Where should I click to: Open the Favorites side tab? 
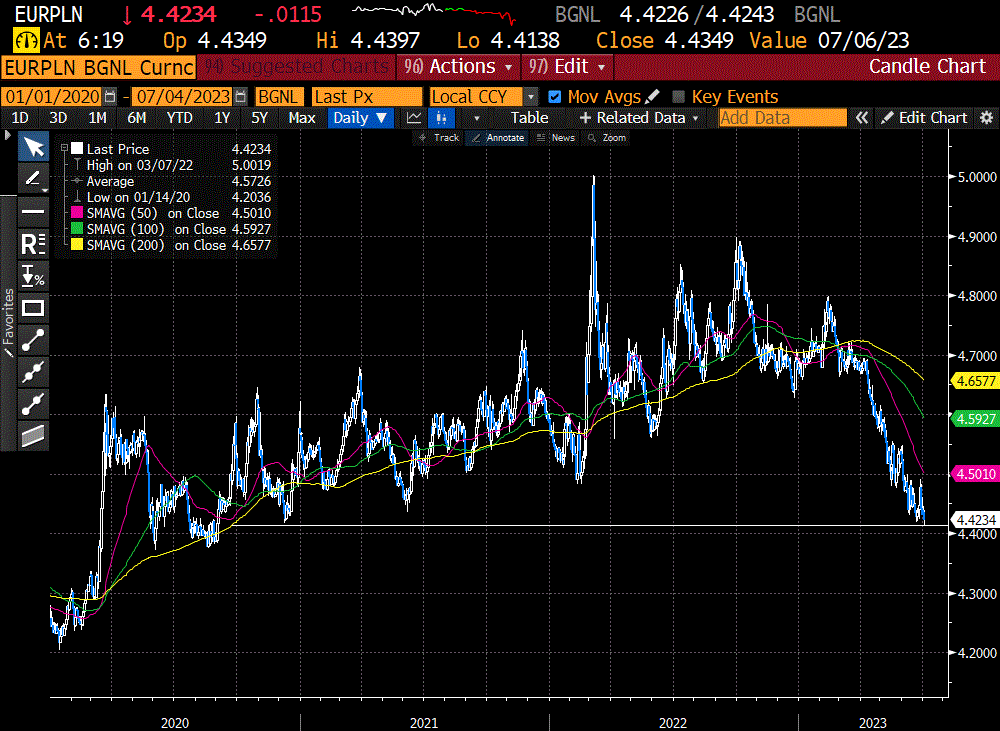(x=8, y=322)
